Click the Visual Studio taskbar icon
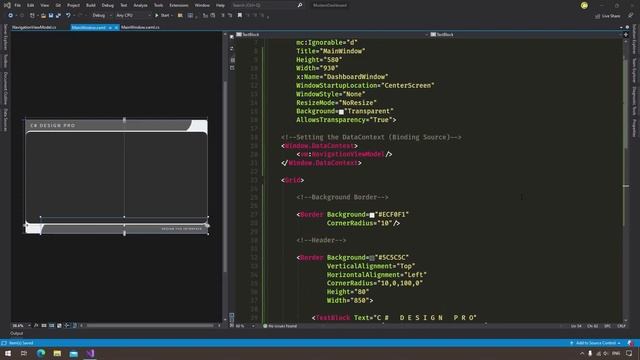Viewport: 640px width, 360px height. (90, 353)
